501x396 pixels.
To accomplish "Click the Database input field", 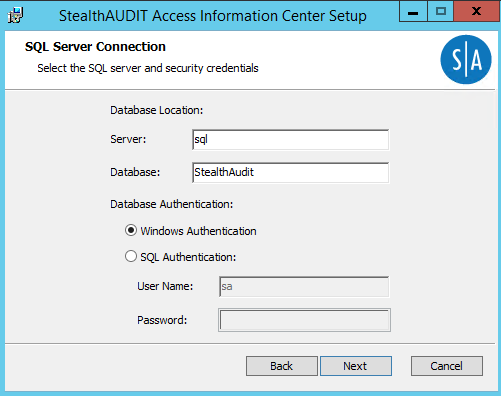I will coord(290,173).
